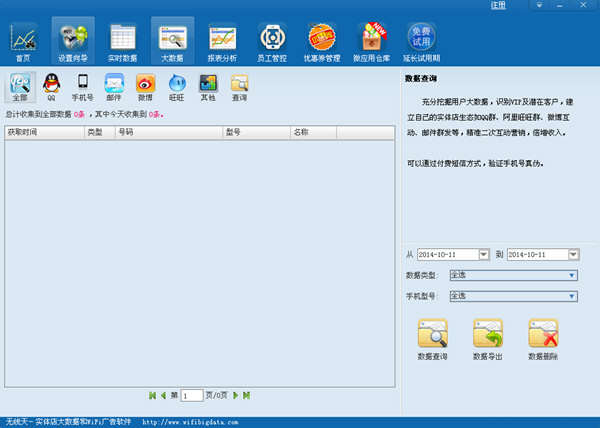Click the page number input field
This screenshot has height=428, width=600.
pos(193,396)
